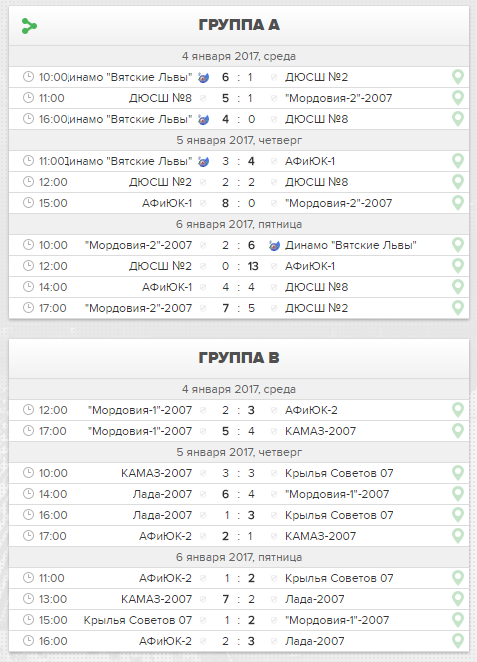
Task: Open team АФиЮК-1 in the 3:4 match
Action: click(x=310, y=161)
